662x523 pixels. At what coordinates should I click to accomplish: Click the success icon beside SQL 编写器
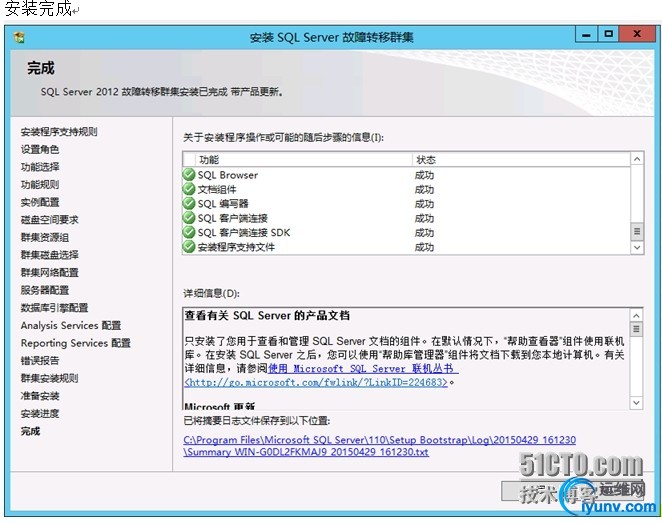click(189, 203)
